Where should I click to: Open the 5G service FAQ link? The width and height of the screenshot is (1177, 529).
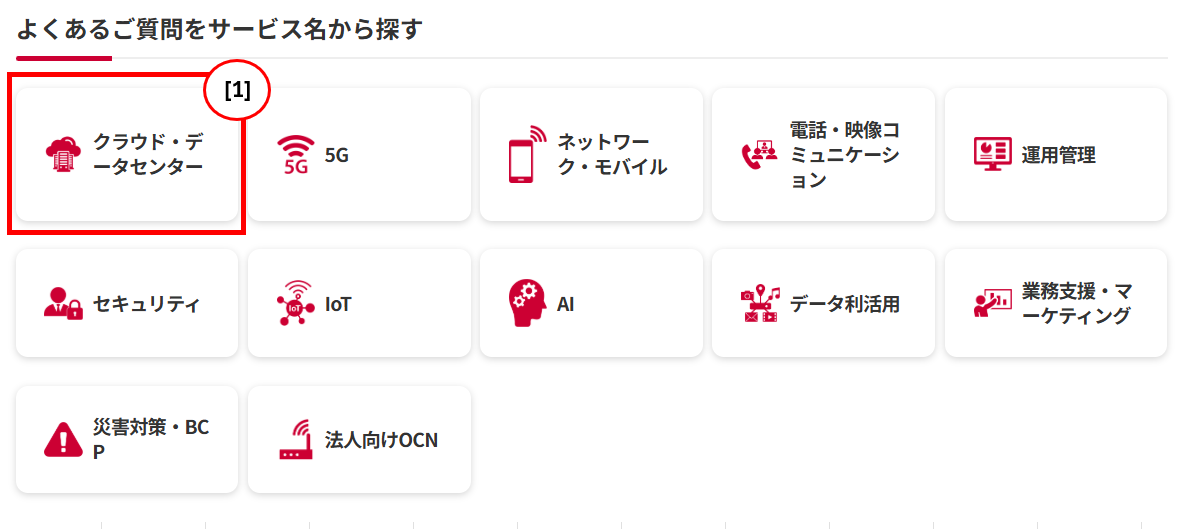pyautogui.click(x=337, y=155)
